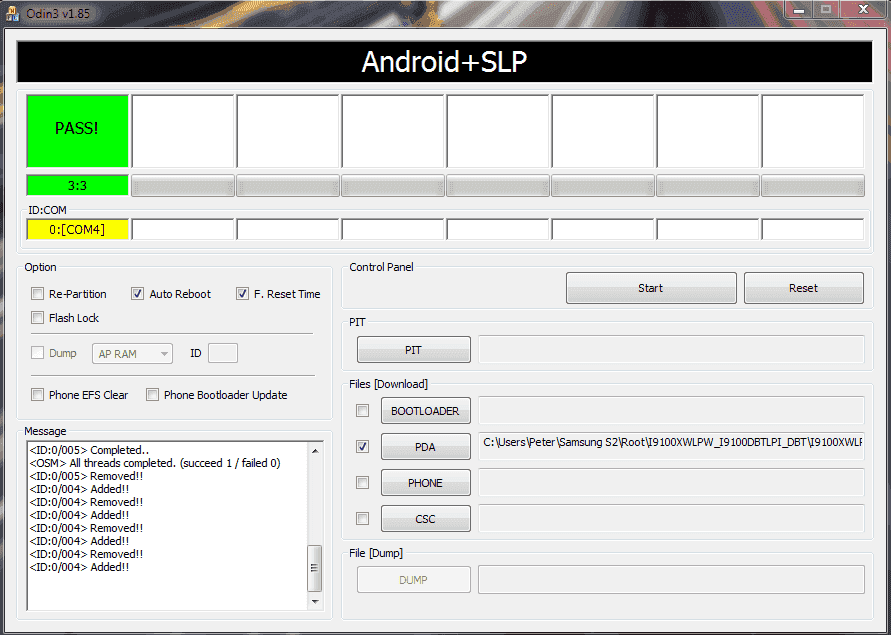Tick Phone Bootloader Update checkbox
This screenshot has width=891, height=635.
pyautogui.click(x=152, y=395)
